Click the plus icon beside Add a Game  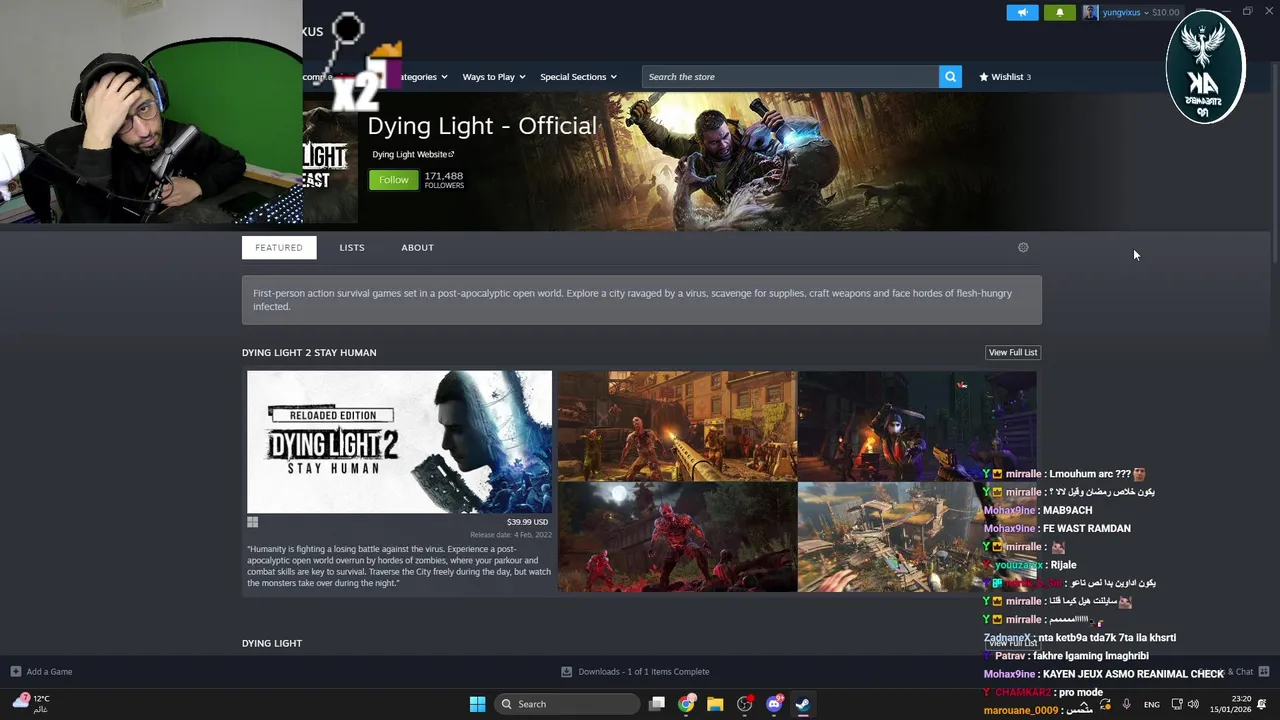pyautogui.click(x=15, y=672)
